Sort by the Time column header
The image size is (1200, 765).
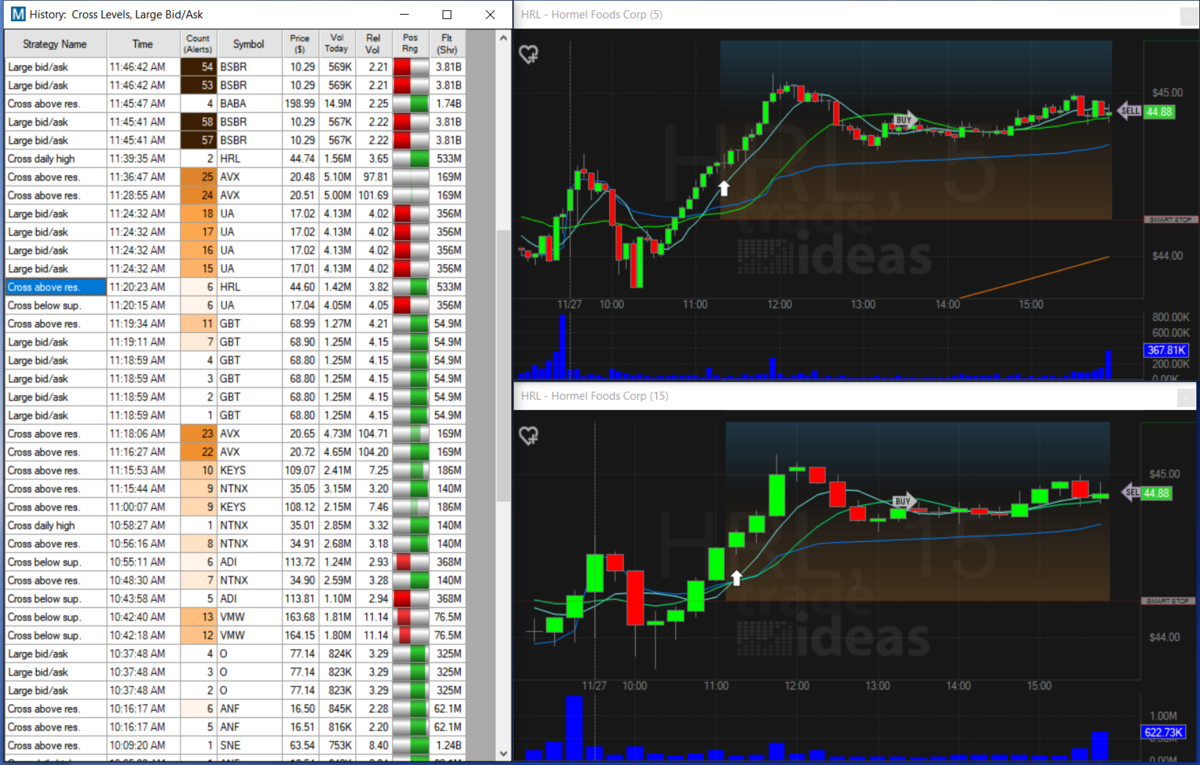143,44
